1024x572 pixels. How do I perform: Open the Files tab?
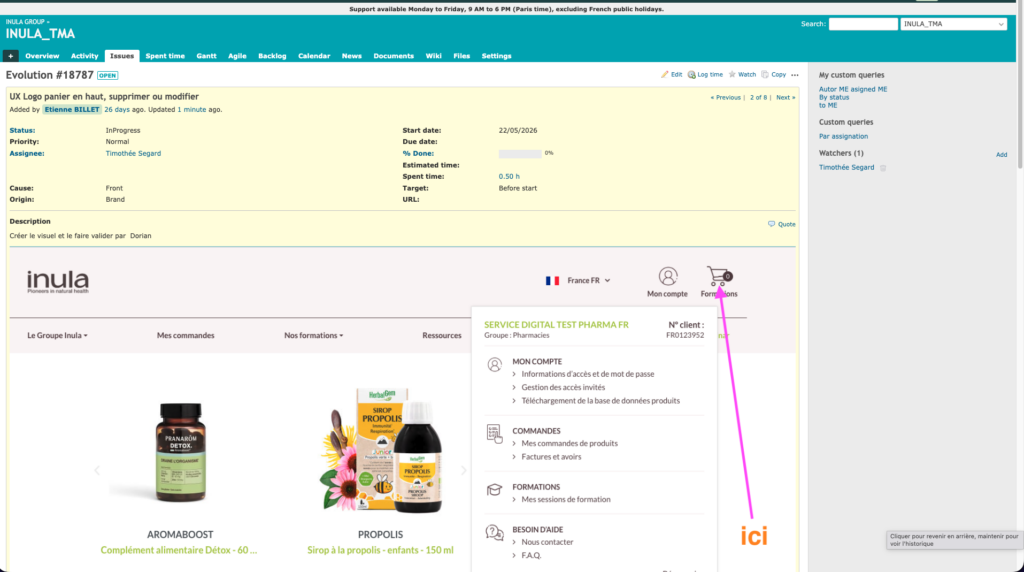pyautogui.click(x=461, y=56)
